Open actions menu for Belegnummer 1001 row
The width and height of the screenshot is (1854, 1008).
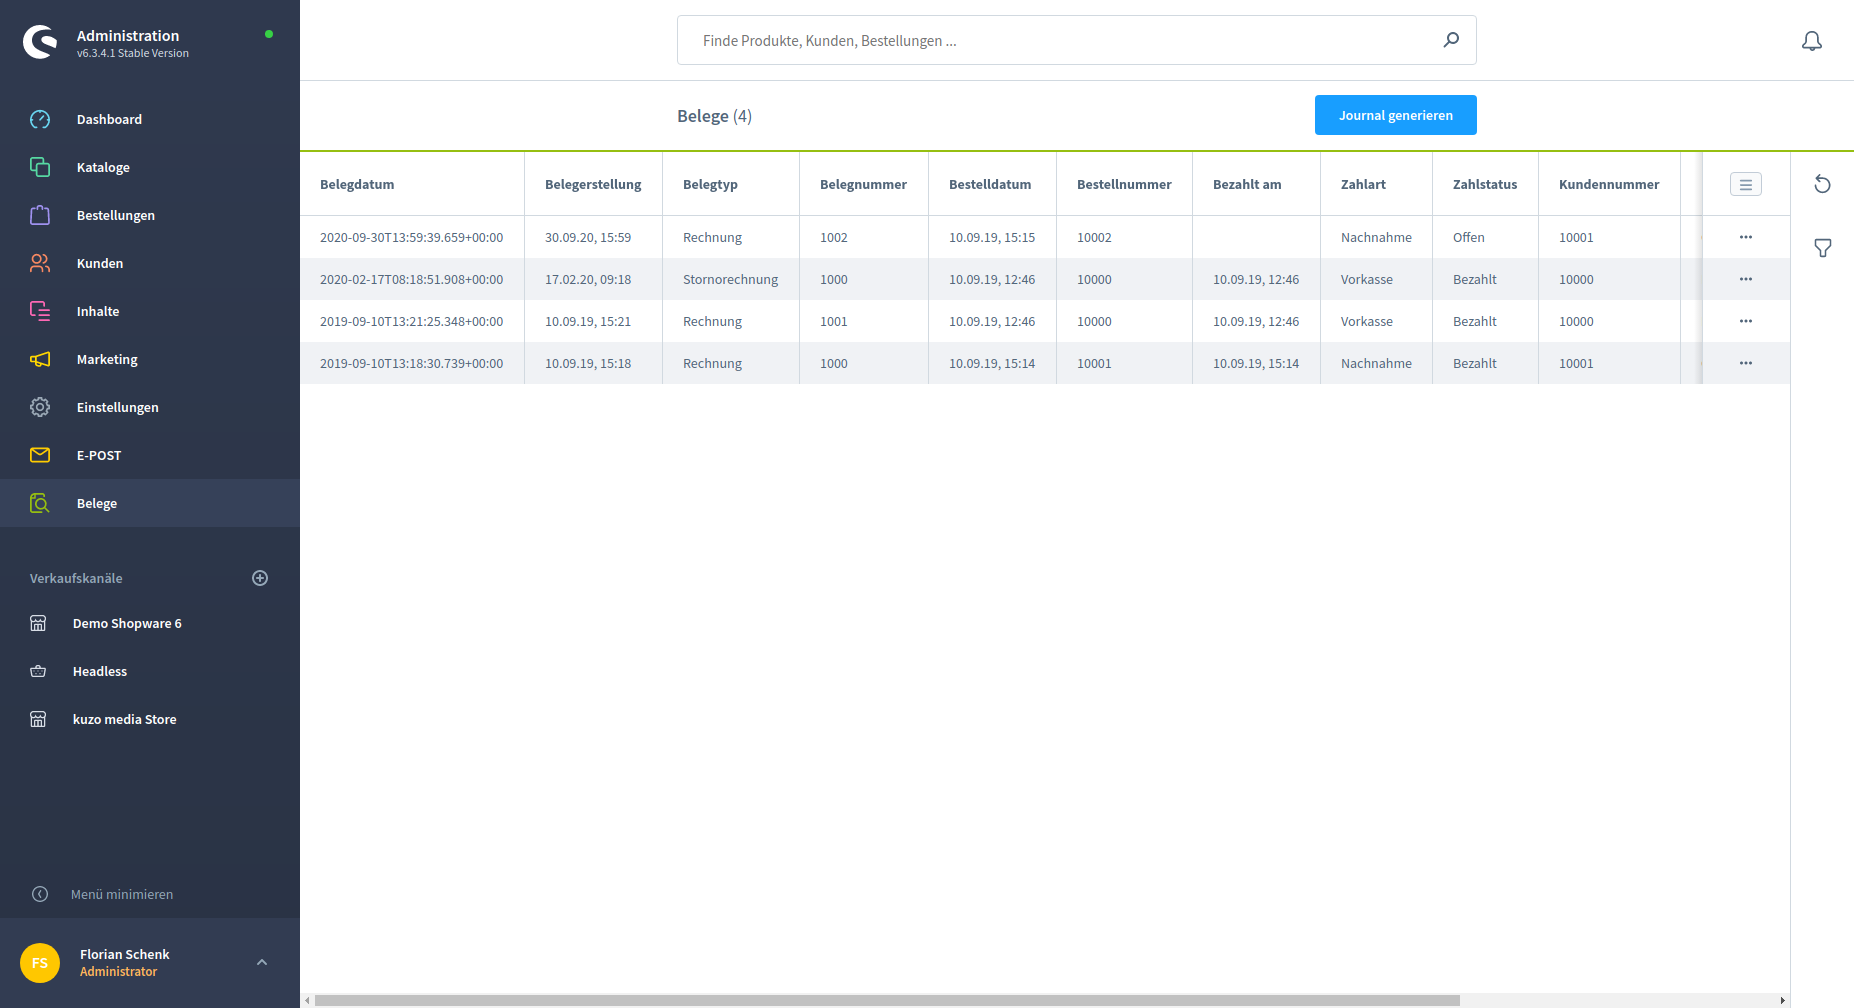pos(1746,321)
